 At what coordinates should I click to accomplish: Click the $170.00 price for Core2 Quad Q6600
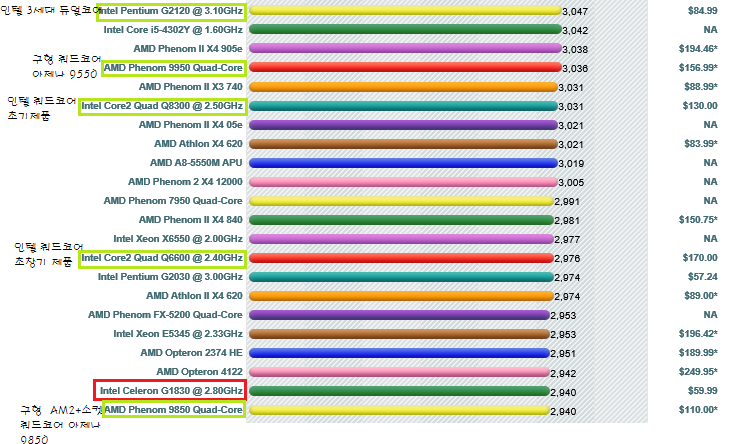click(x=700, y=258)
